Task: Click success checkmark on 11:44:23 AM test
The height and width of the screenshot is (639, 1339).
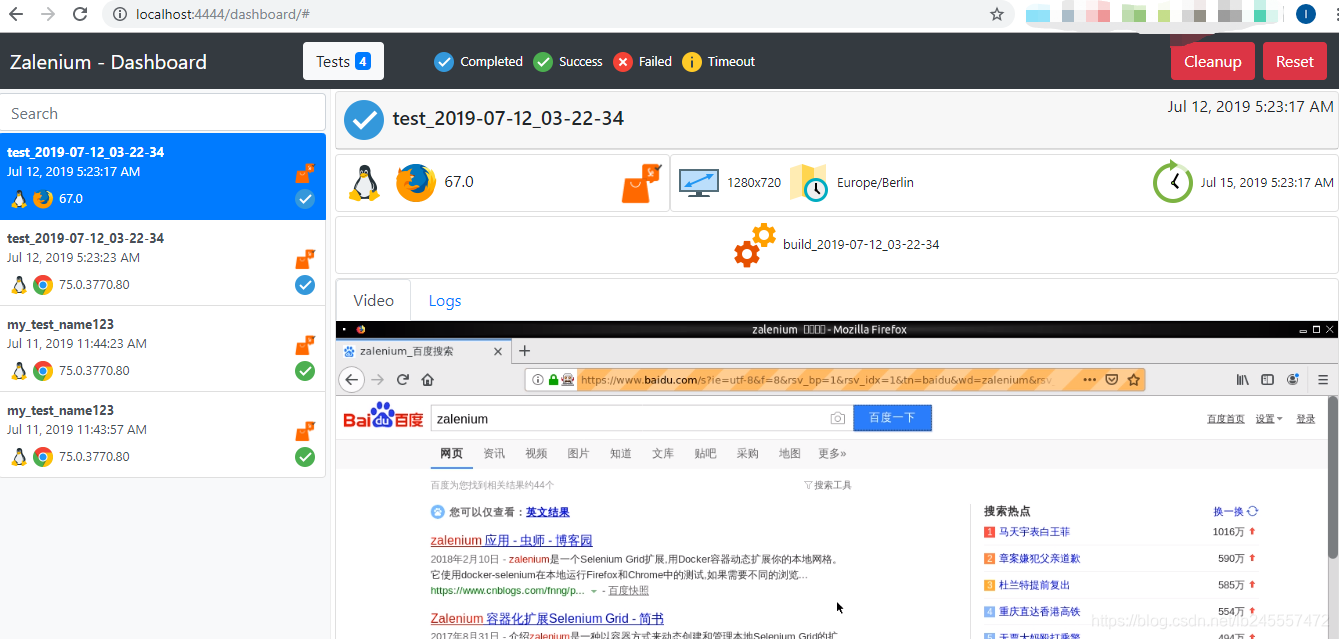Action: coord(305,371)
